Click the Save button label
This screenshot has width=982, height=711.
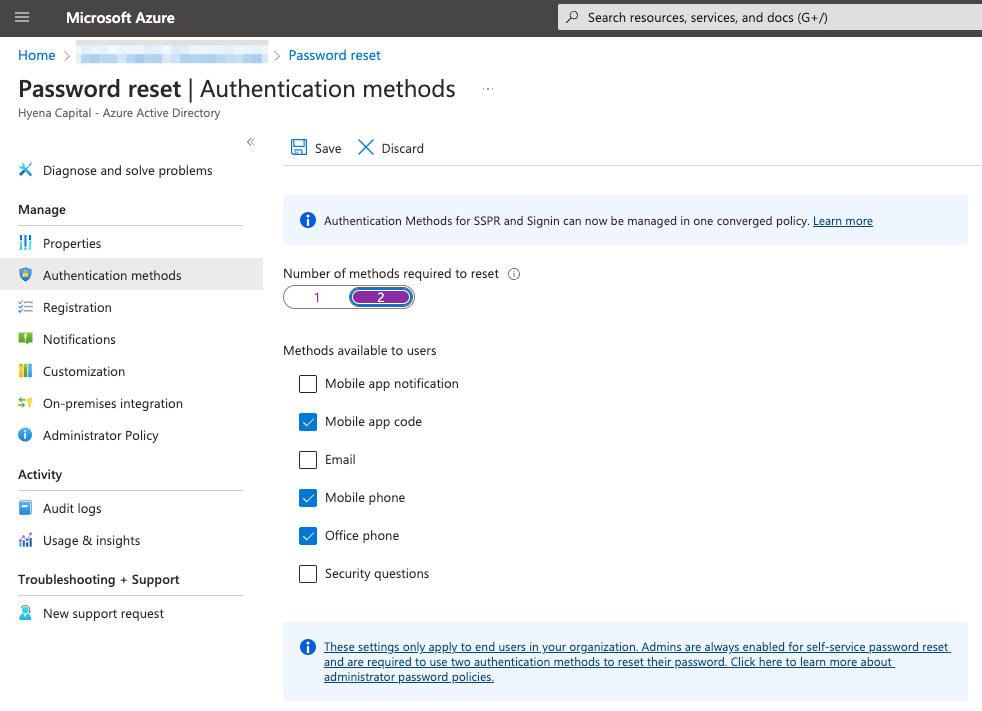point(328,148)
